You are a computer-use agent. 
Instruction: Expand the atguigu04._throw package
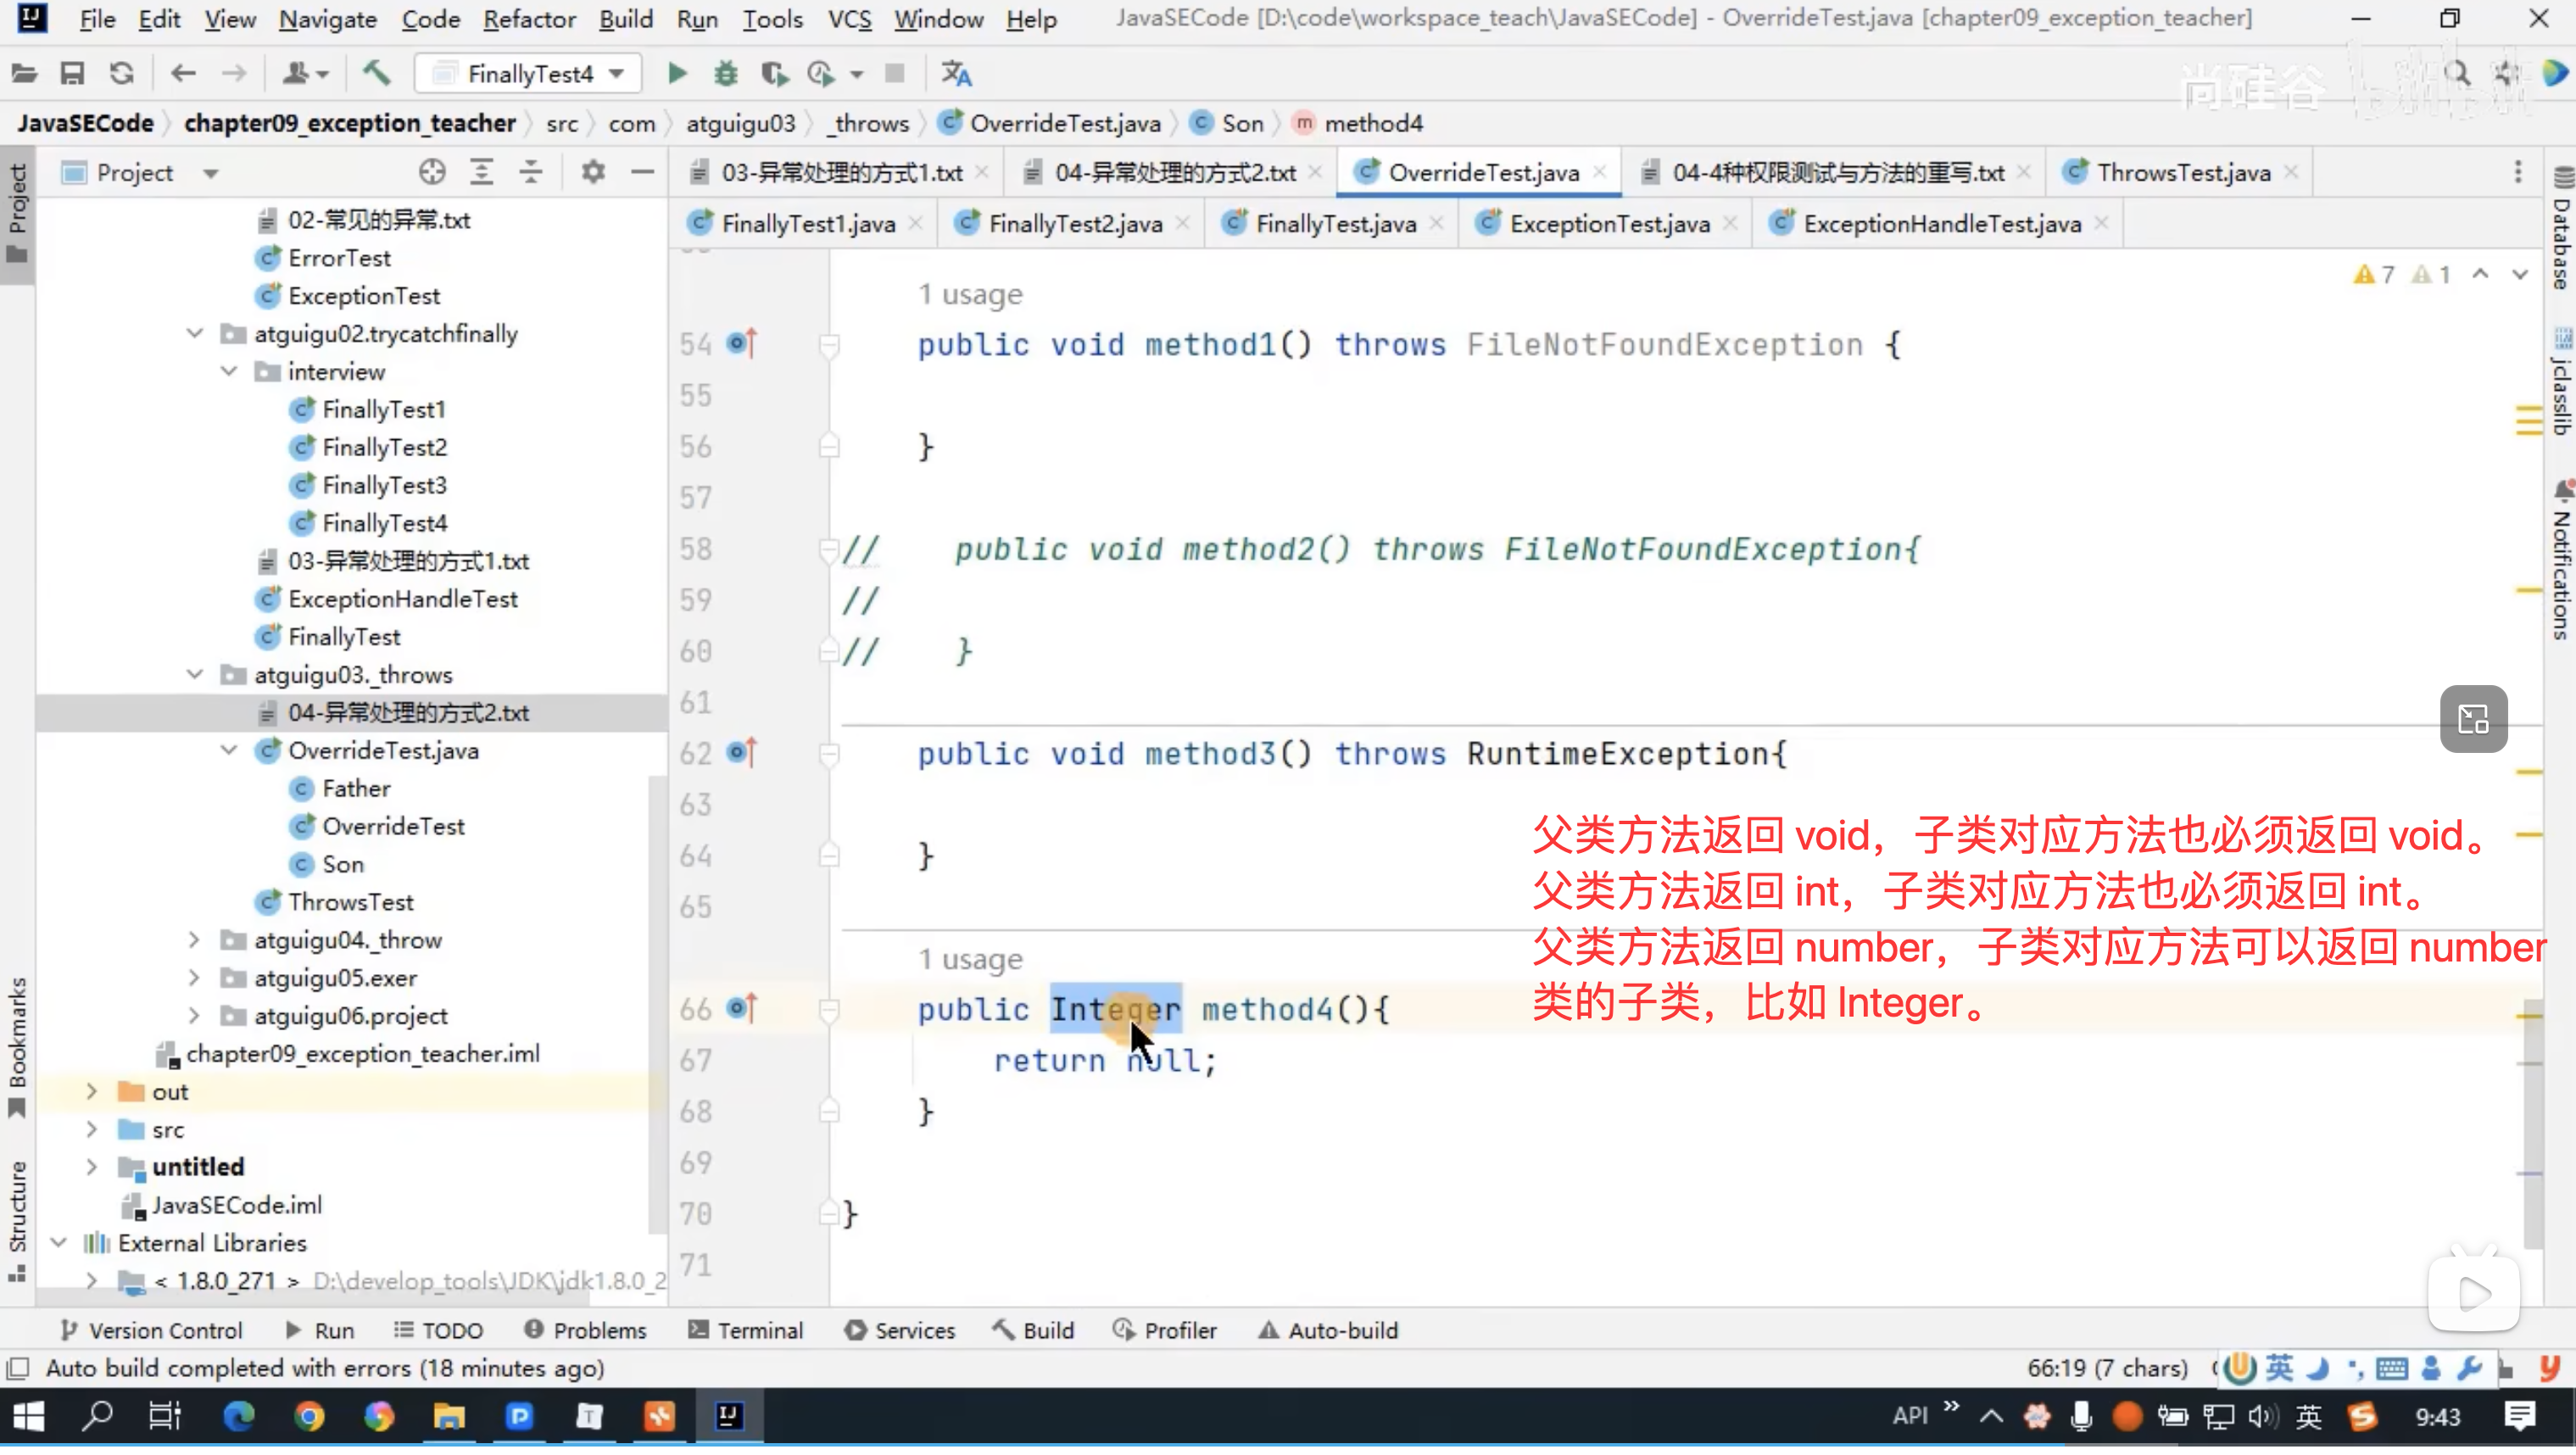coord(195,942)
